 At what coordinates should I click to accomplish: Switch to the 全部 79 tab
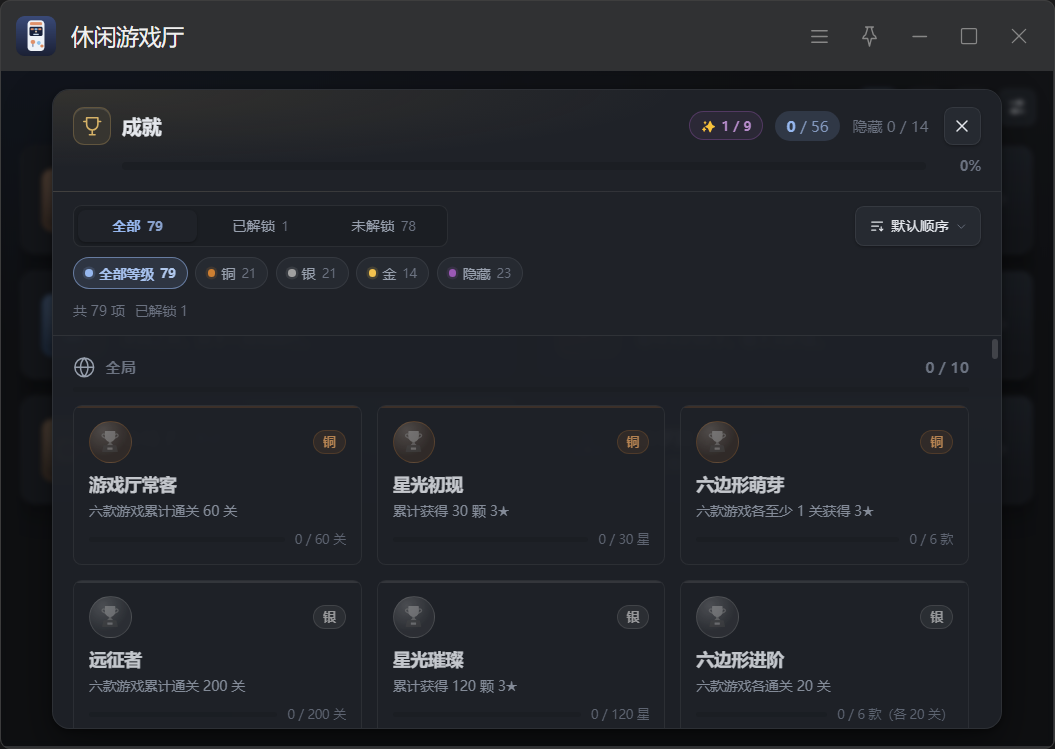(137, 226)
